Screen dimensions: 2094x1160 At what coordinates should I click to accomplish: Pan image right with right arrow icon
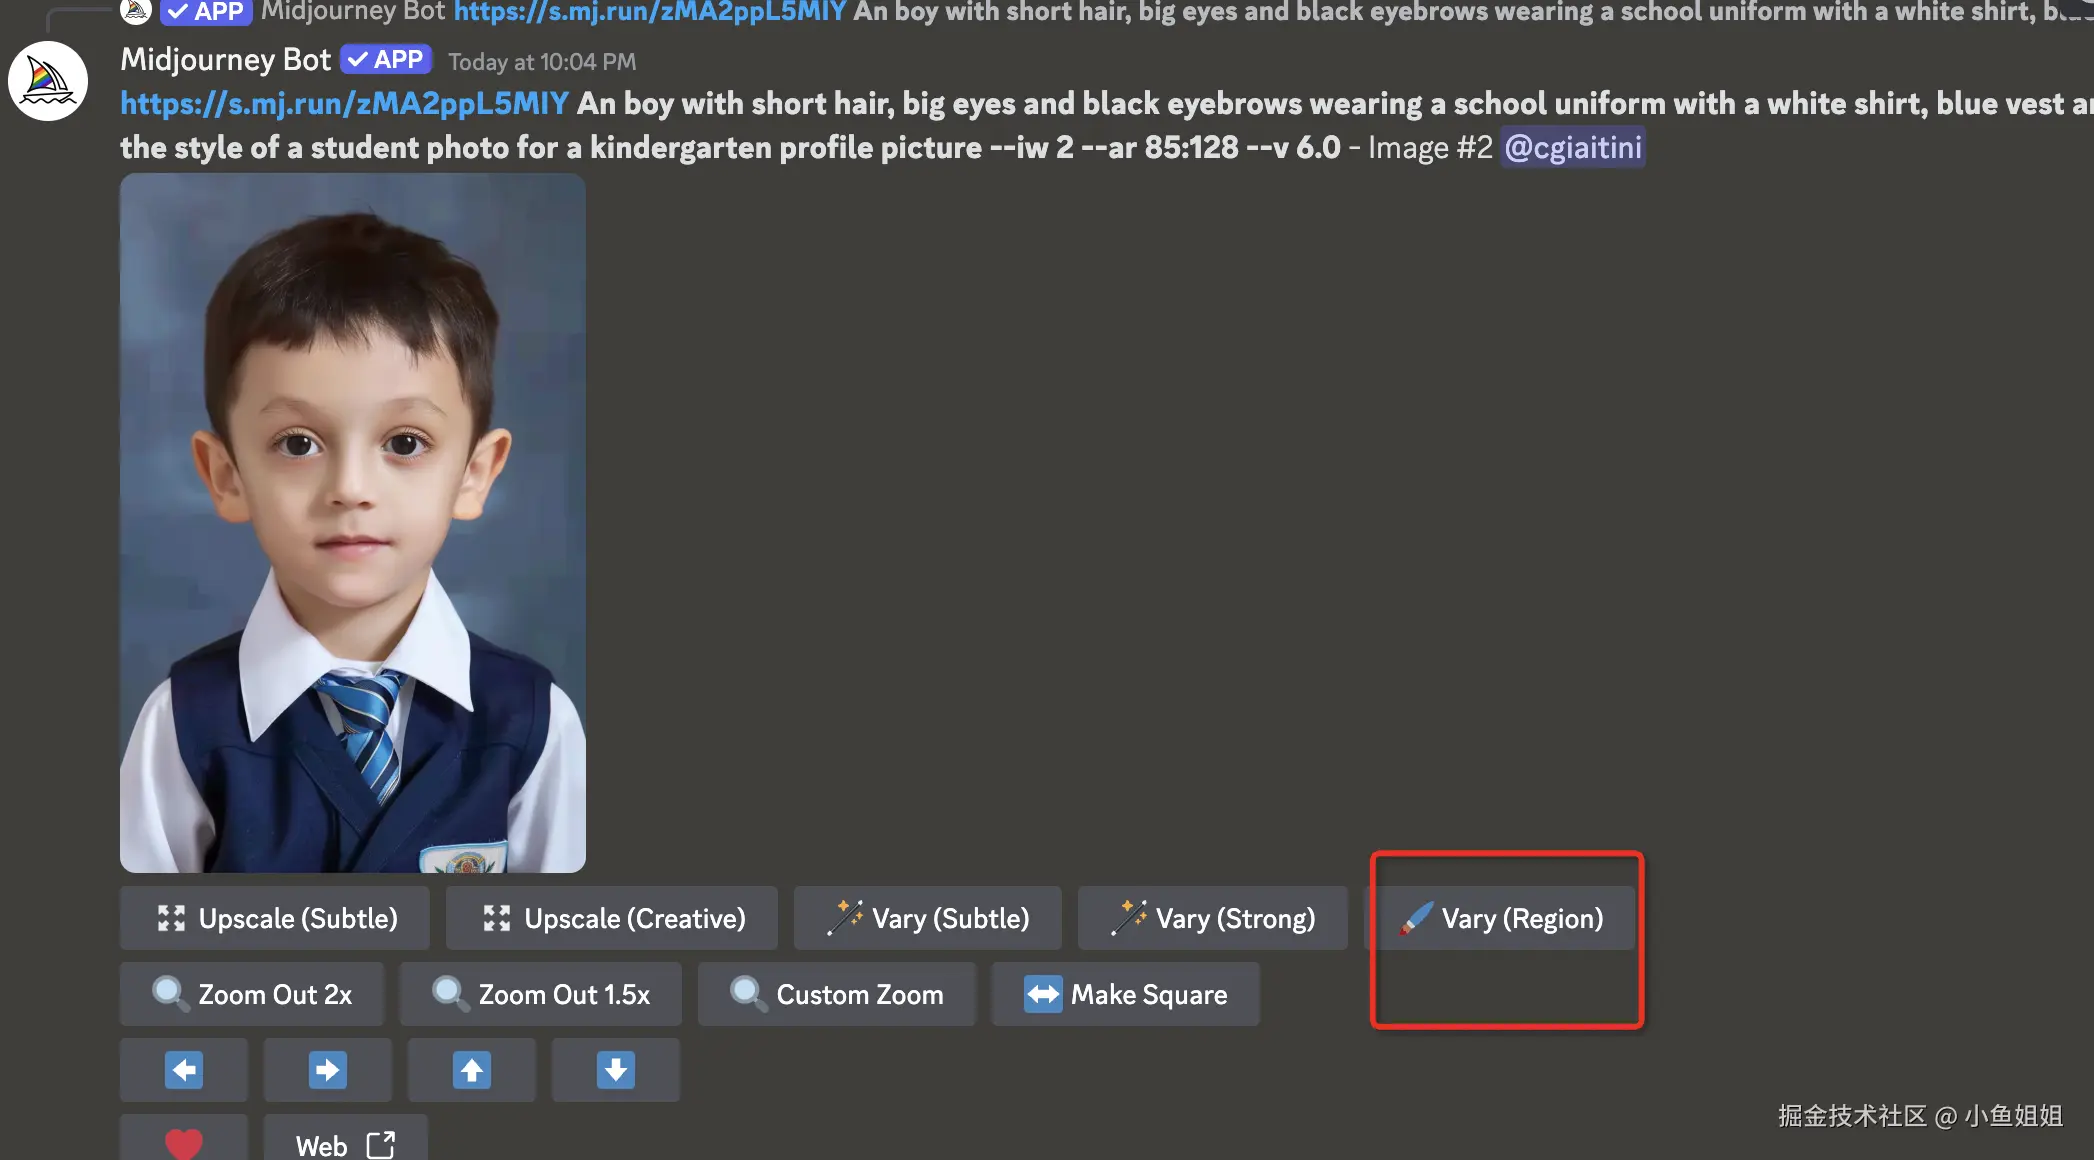click(328, 1070)
